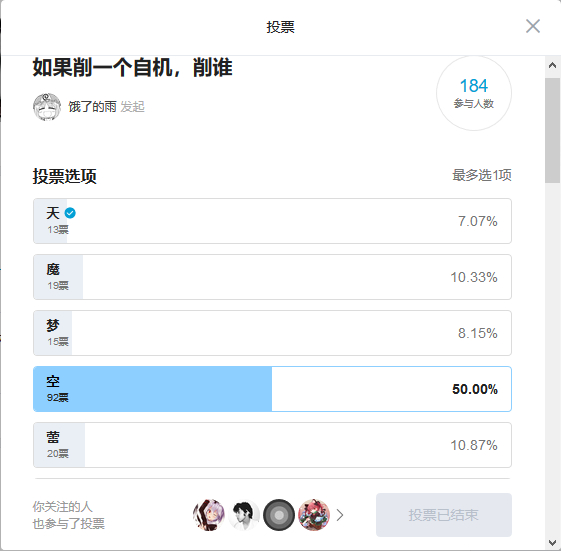This screenshot has height=551, width=561.
Task: Open poll creator 饿了的雨's avatar
Action: coord(47,107)
